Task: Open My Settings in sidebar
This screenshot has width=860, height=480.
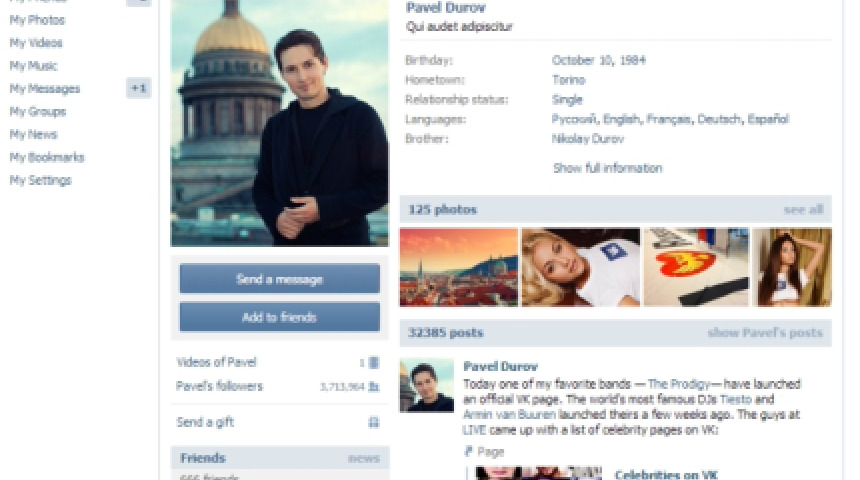Action: pos(41,180)
